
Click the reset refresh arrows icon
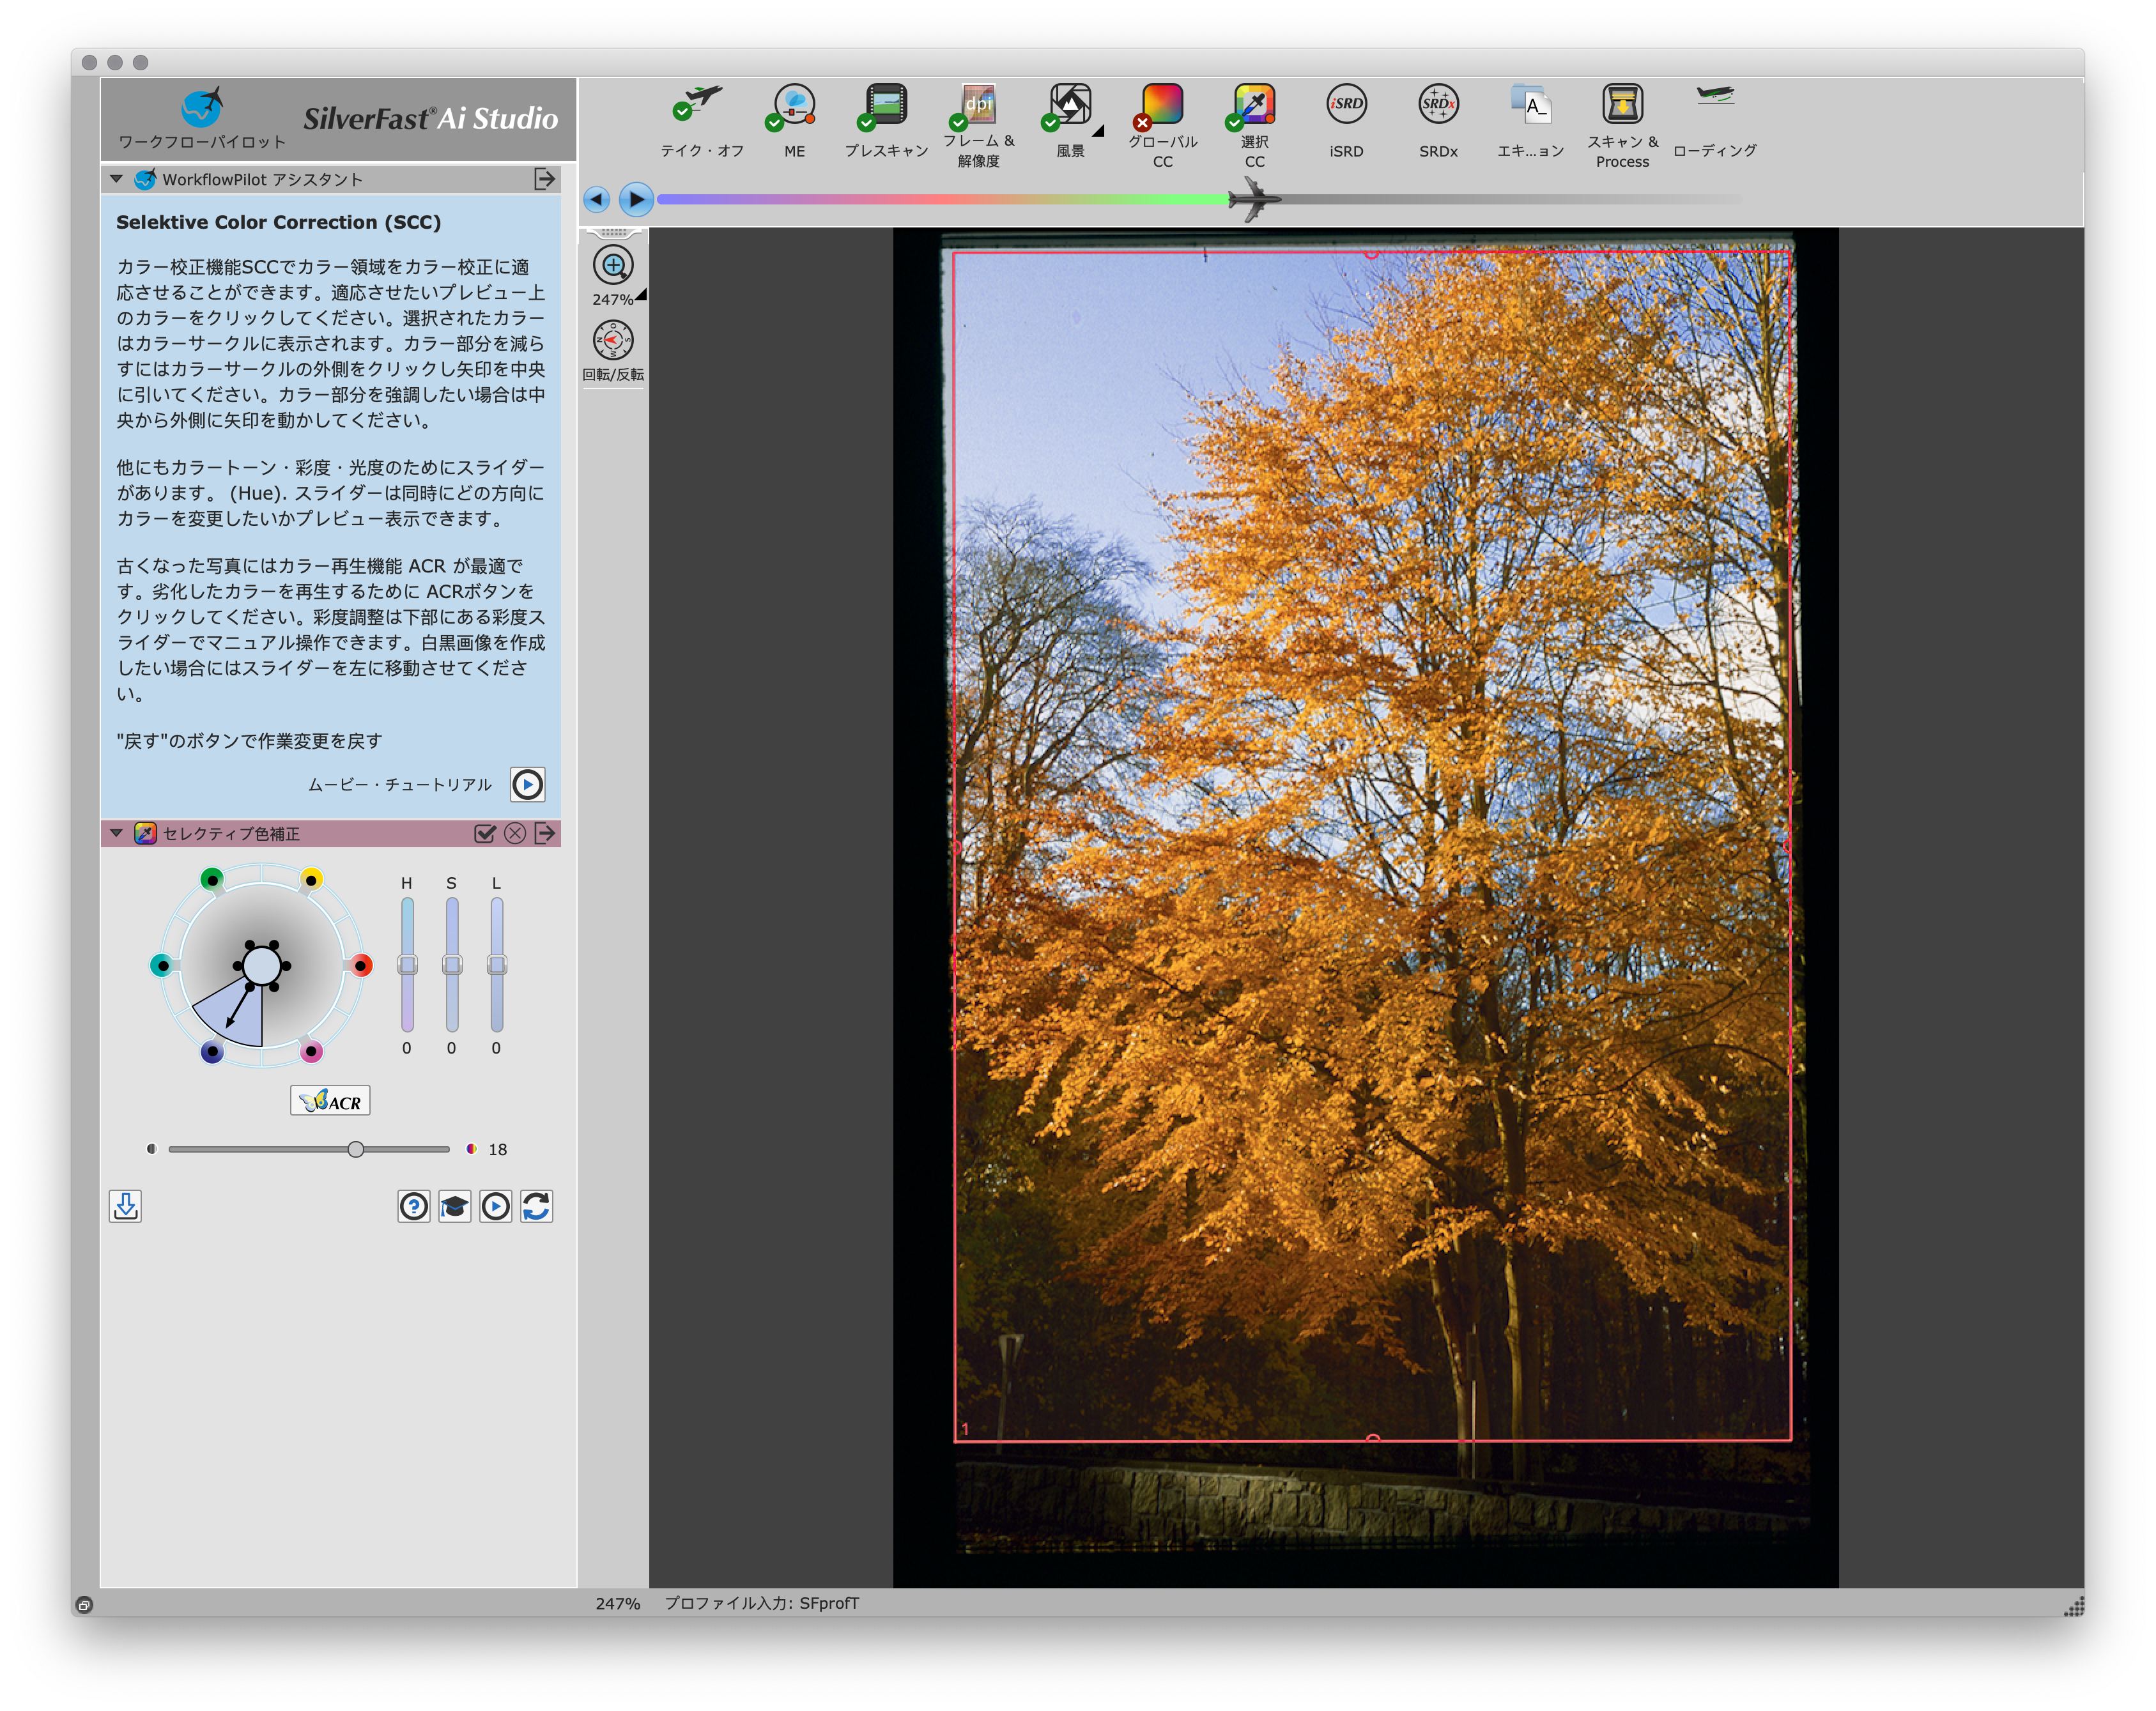(536, 1207)
